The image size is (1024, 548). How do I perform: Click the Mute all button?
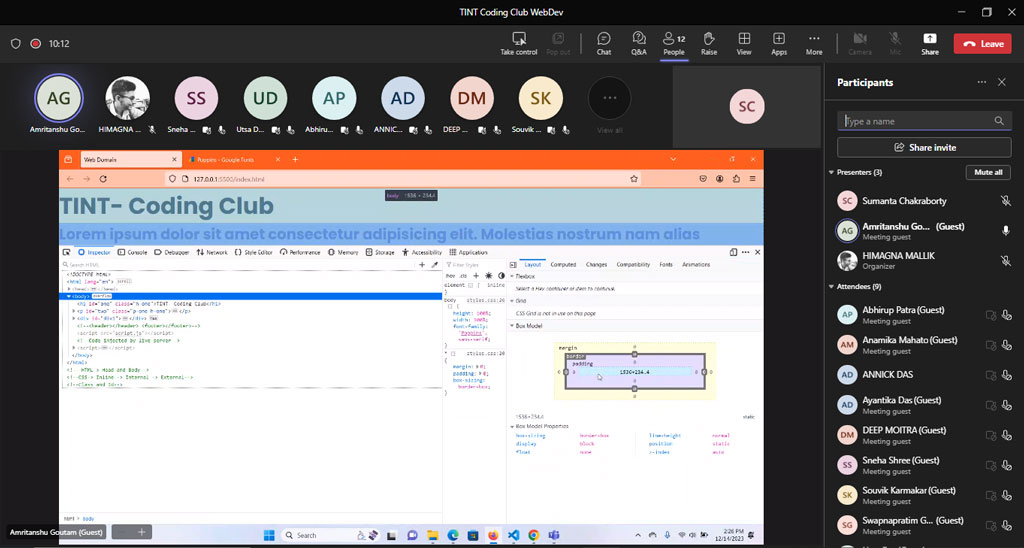pyautogui.click(x=988, y=172)
